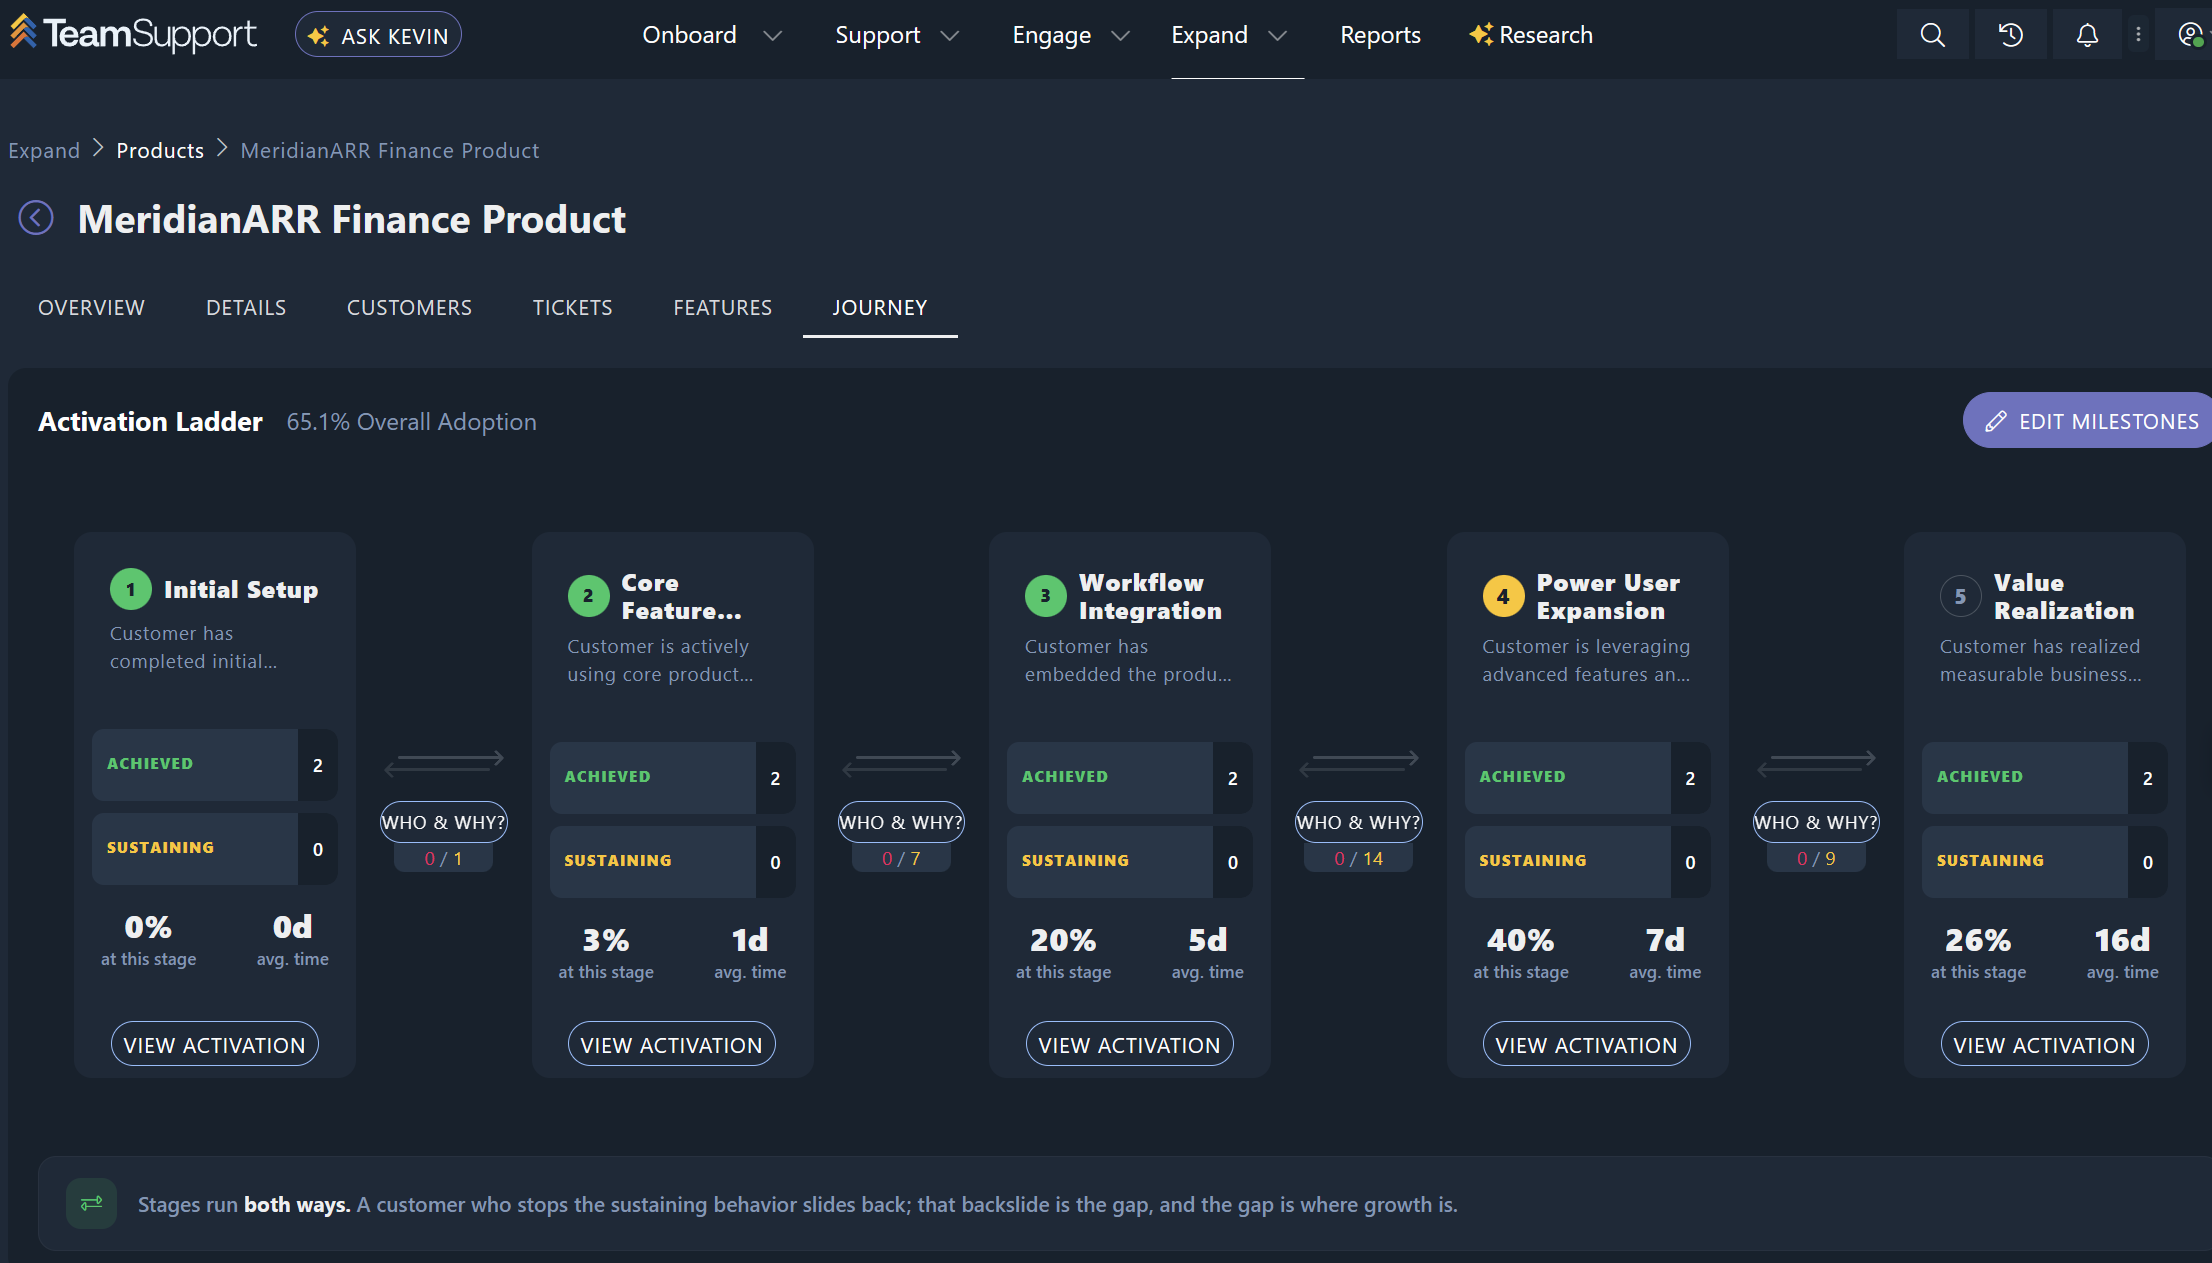The image size is (2212, 1263).
Task: Click Achieved row in Power User Expansion
Action: (1587, 777)
